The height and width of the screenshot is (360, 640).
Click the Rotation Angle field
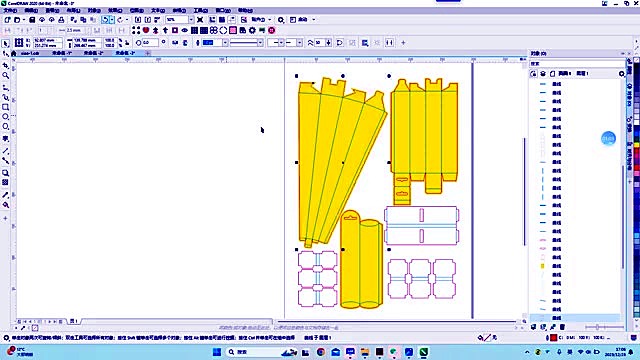click(149, 42)
